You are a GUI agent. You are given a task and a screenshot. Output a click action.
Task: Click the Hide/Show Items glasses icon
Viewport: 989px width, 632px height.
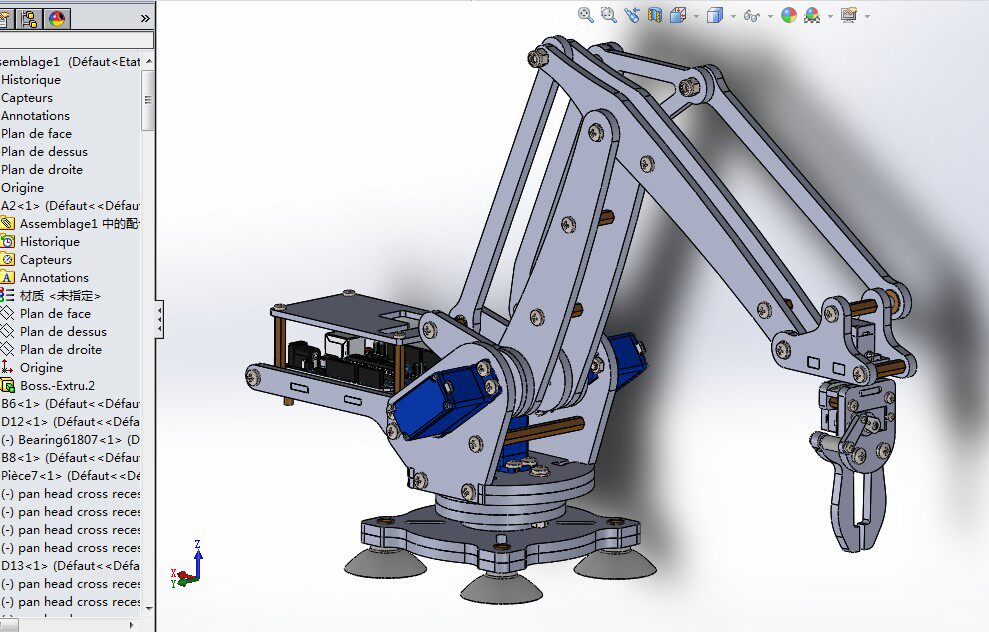(x=751, y=16)
